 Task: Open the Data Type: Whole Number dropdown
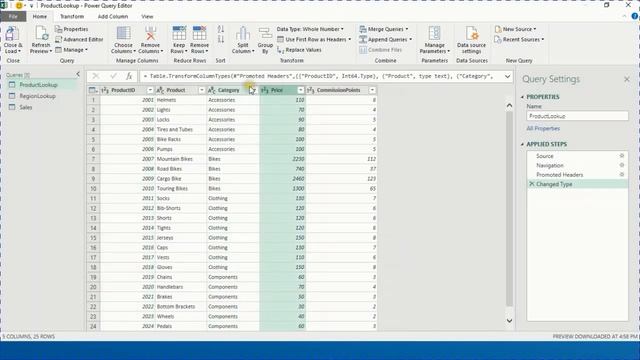pyautogui.click(x=310, y=29)
